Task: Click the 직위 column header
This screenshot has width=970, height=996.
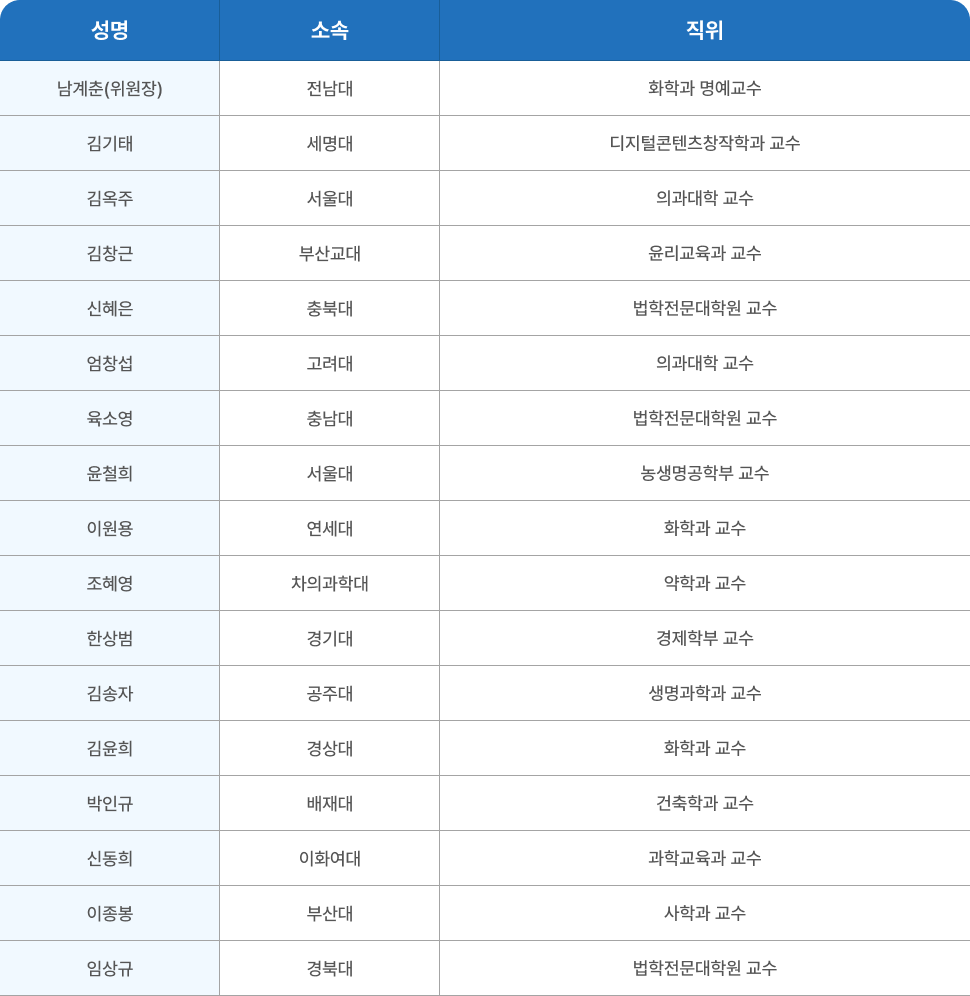Action: [704, 30]
